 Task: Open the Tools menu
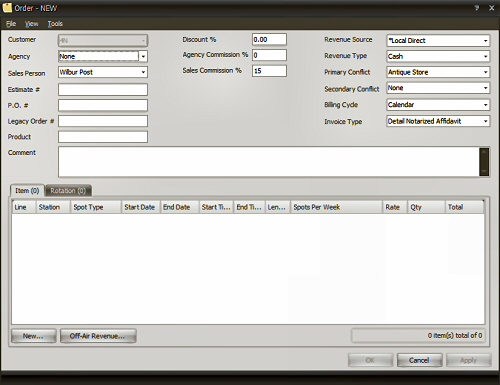(x=55, y=24)
